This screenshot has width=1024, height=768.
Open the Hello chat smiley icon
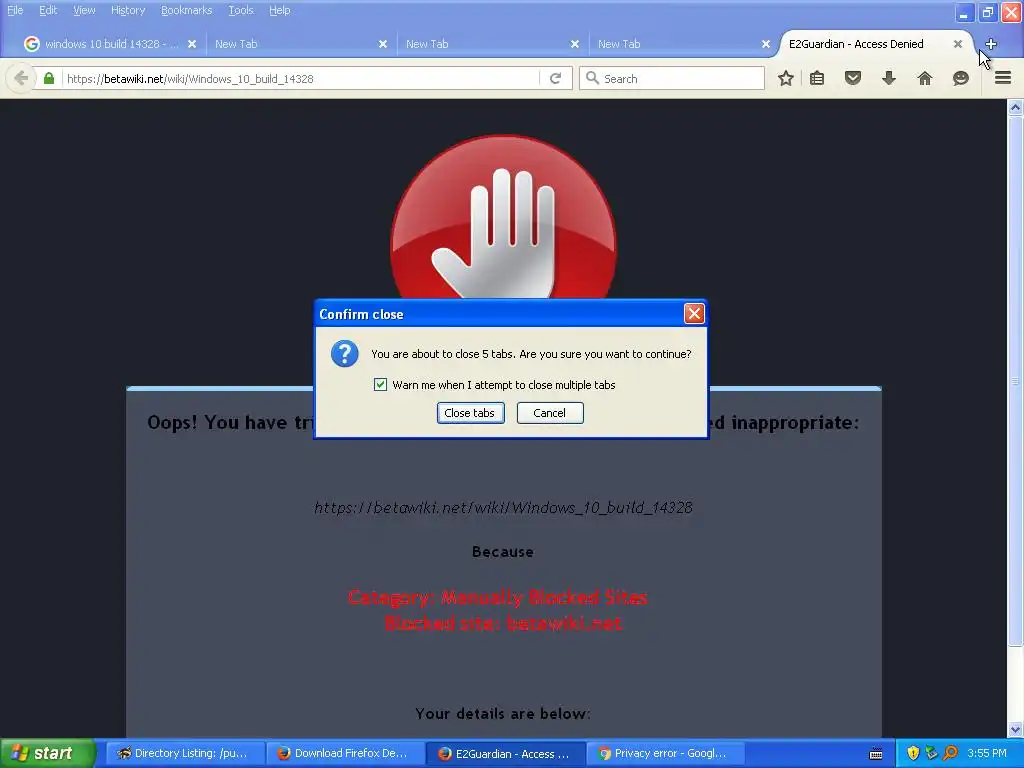[961, 78]
